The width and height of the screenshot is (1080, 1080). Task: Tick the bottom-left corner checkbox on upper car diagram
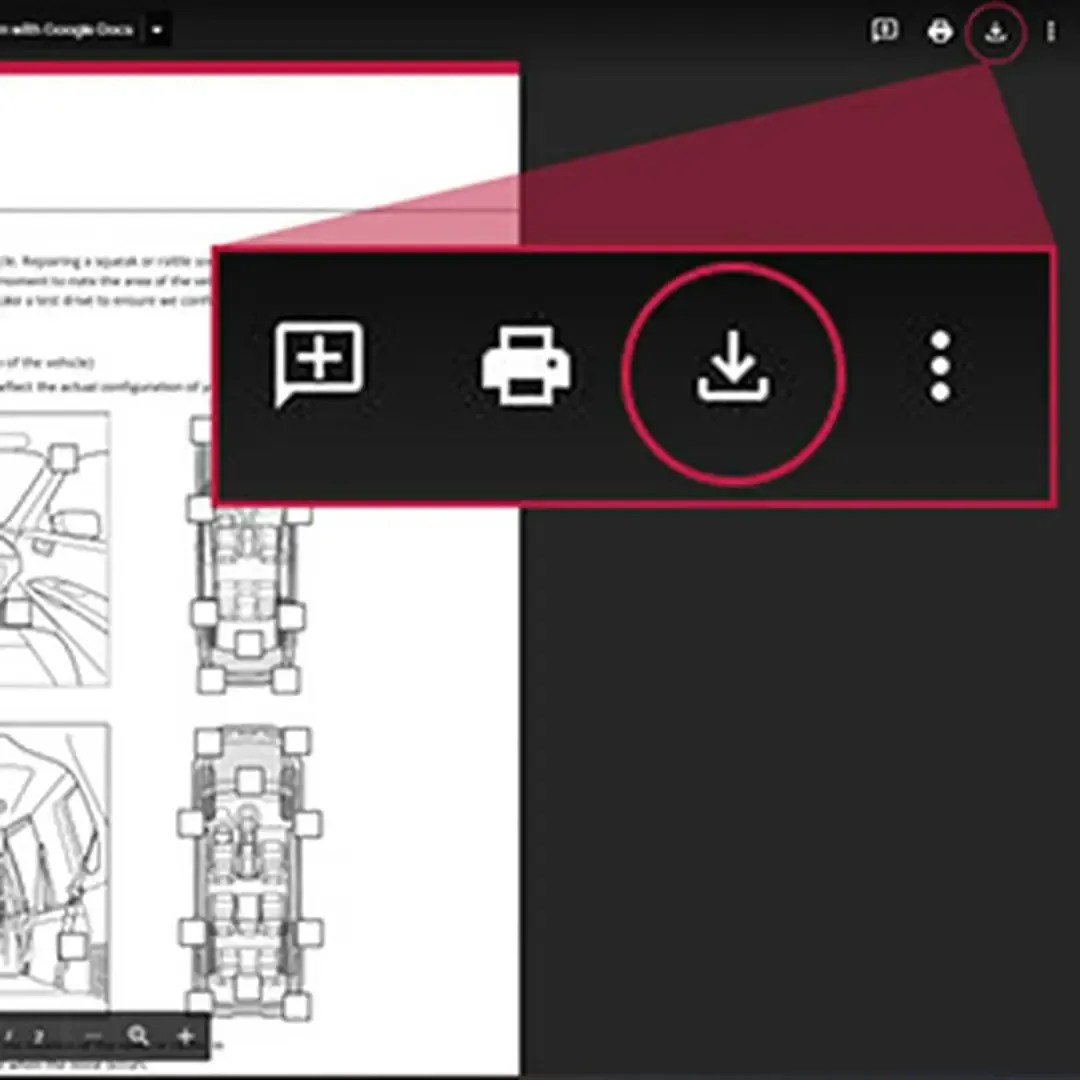click(x=211, y=680)
